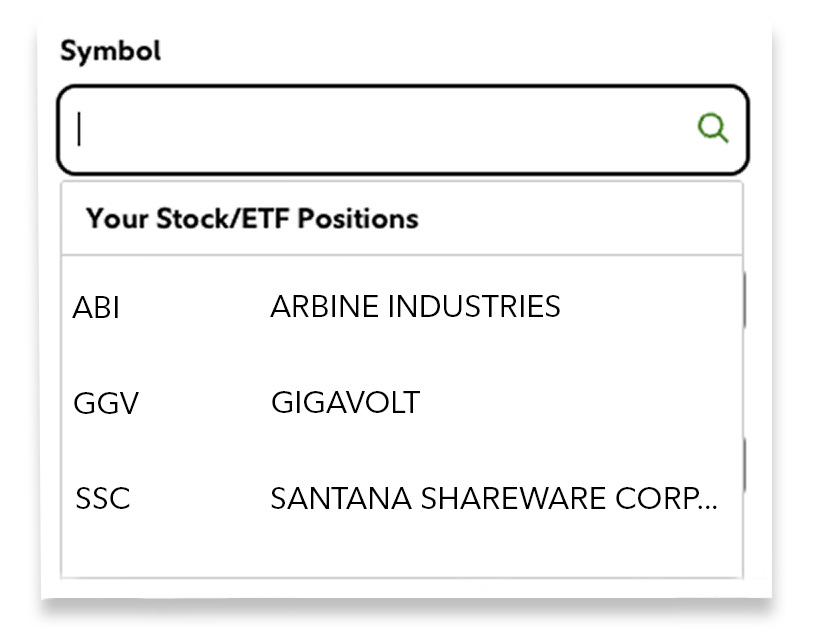813x637 pixels.
Task: Click the gray edge right of ARBINE INDUSTRIES row
Action: point(745,301)
